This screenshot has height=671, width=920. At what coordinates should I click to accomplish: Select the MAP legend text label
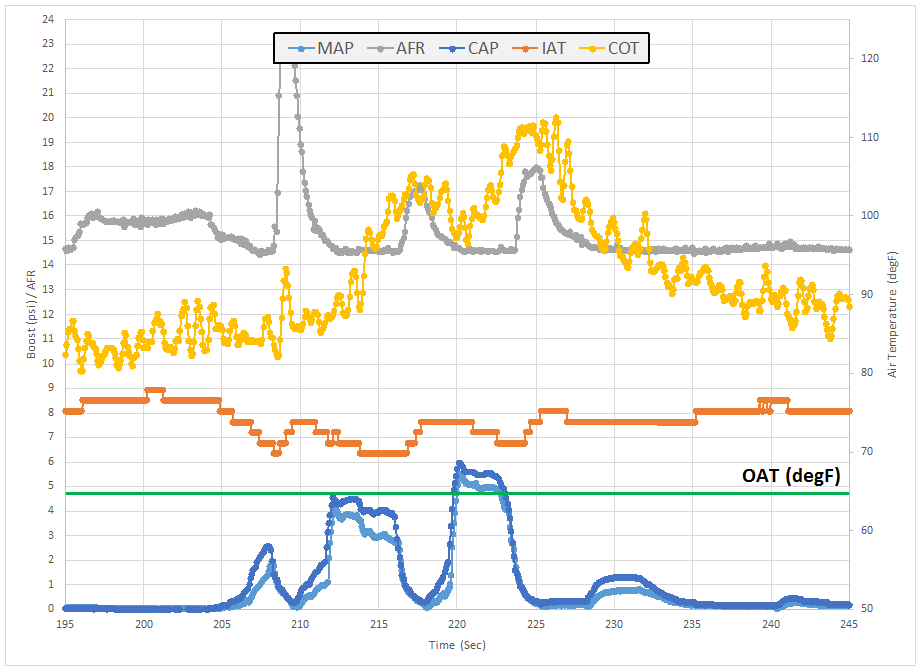pyautogui.click(x=334, y=48)
